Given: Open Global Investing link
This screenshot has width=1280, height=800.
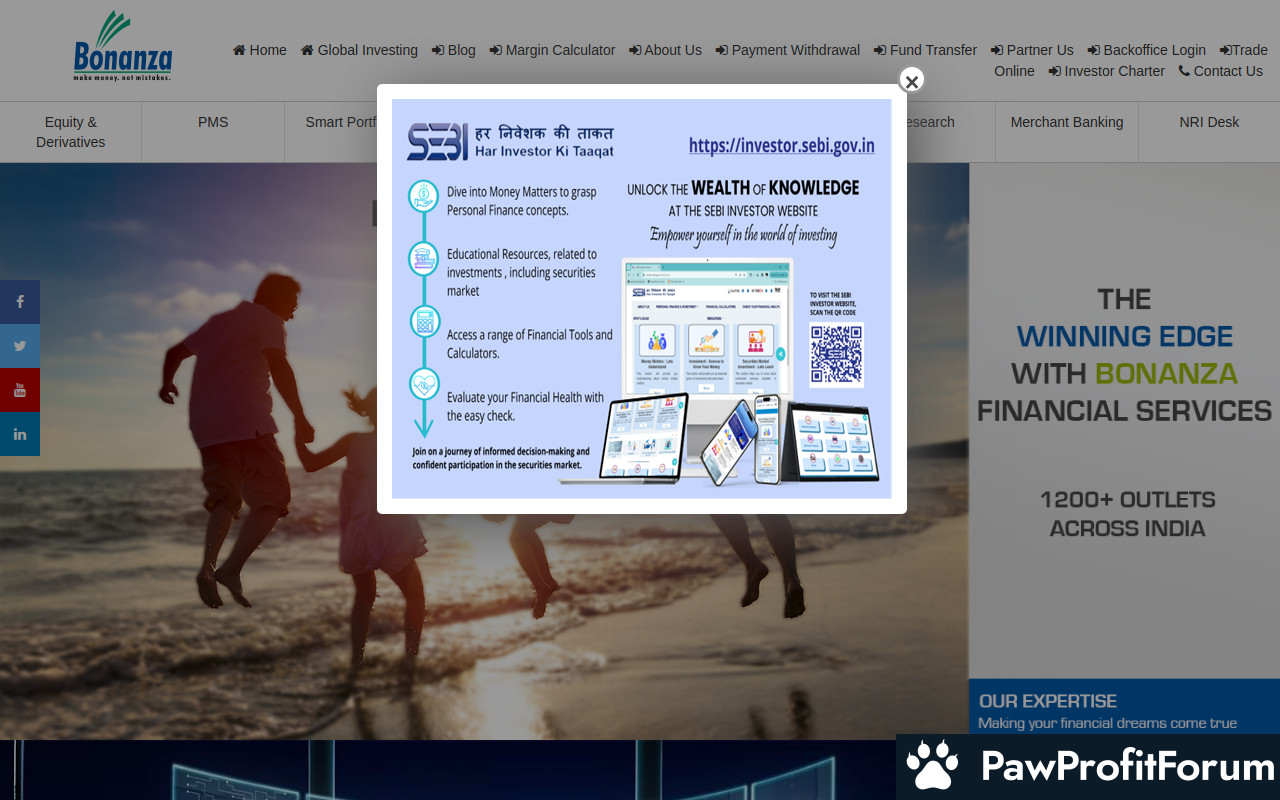Looking at the screenshot, I should pyautogui.click(x=359, y=50).
